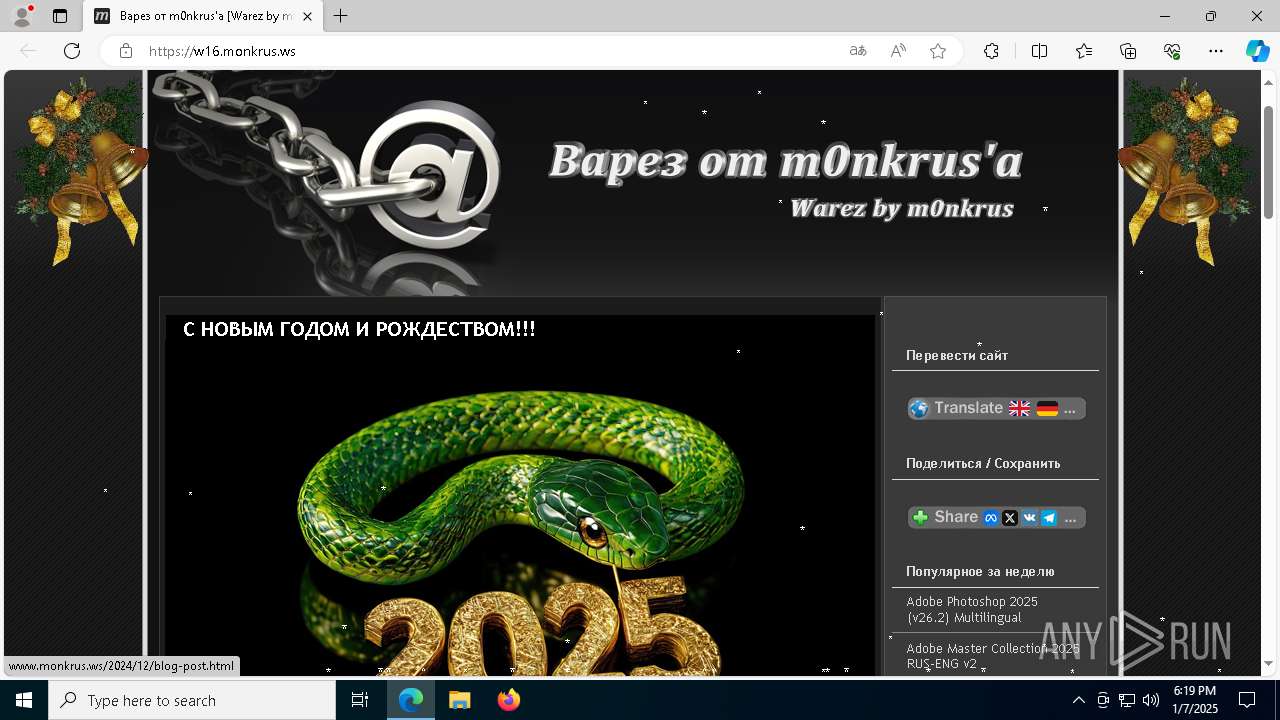
Task: Add this page to favorites star
Action: click(x=938, y=51)
